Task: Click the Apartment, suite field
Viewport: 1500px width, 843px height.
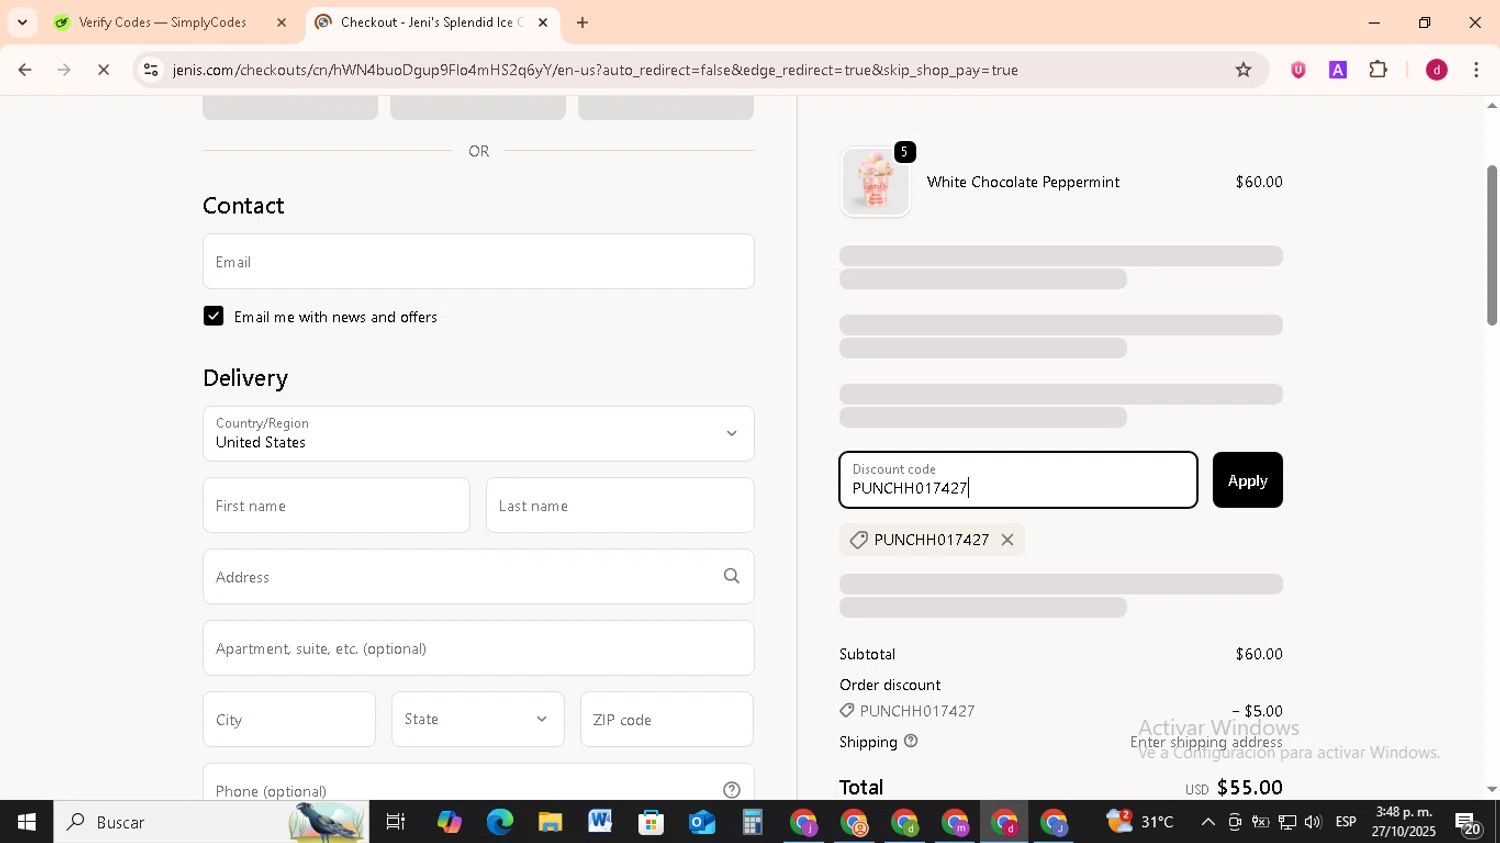Action: tap(478, 648)
